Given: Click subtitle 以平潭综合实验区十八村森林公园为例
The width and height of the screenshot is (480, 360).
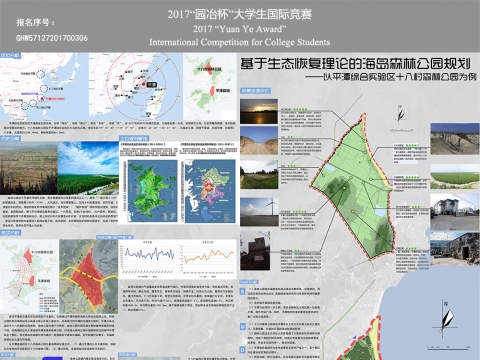Looking at the screenshot, I should pos(391,77).
